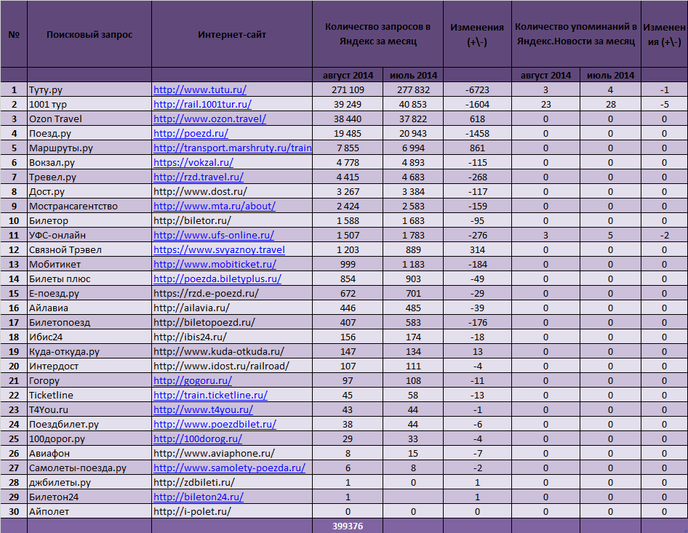This screenshot has height=533, width=688.
Task: Select the -1604 change cell
Action: click(x=477, y=104)
